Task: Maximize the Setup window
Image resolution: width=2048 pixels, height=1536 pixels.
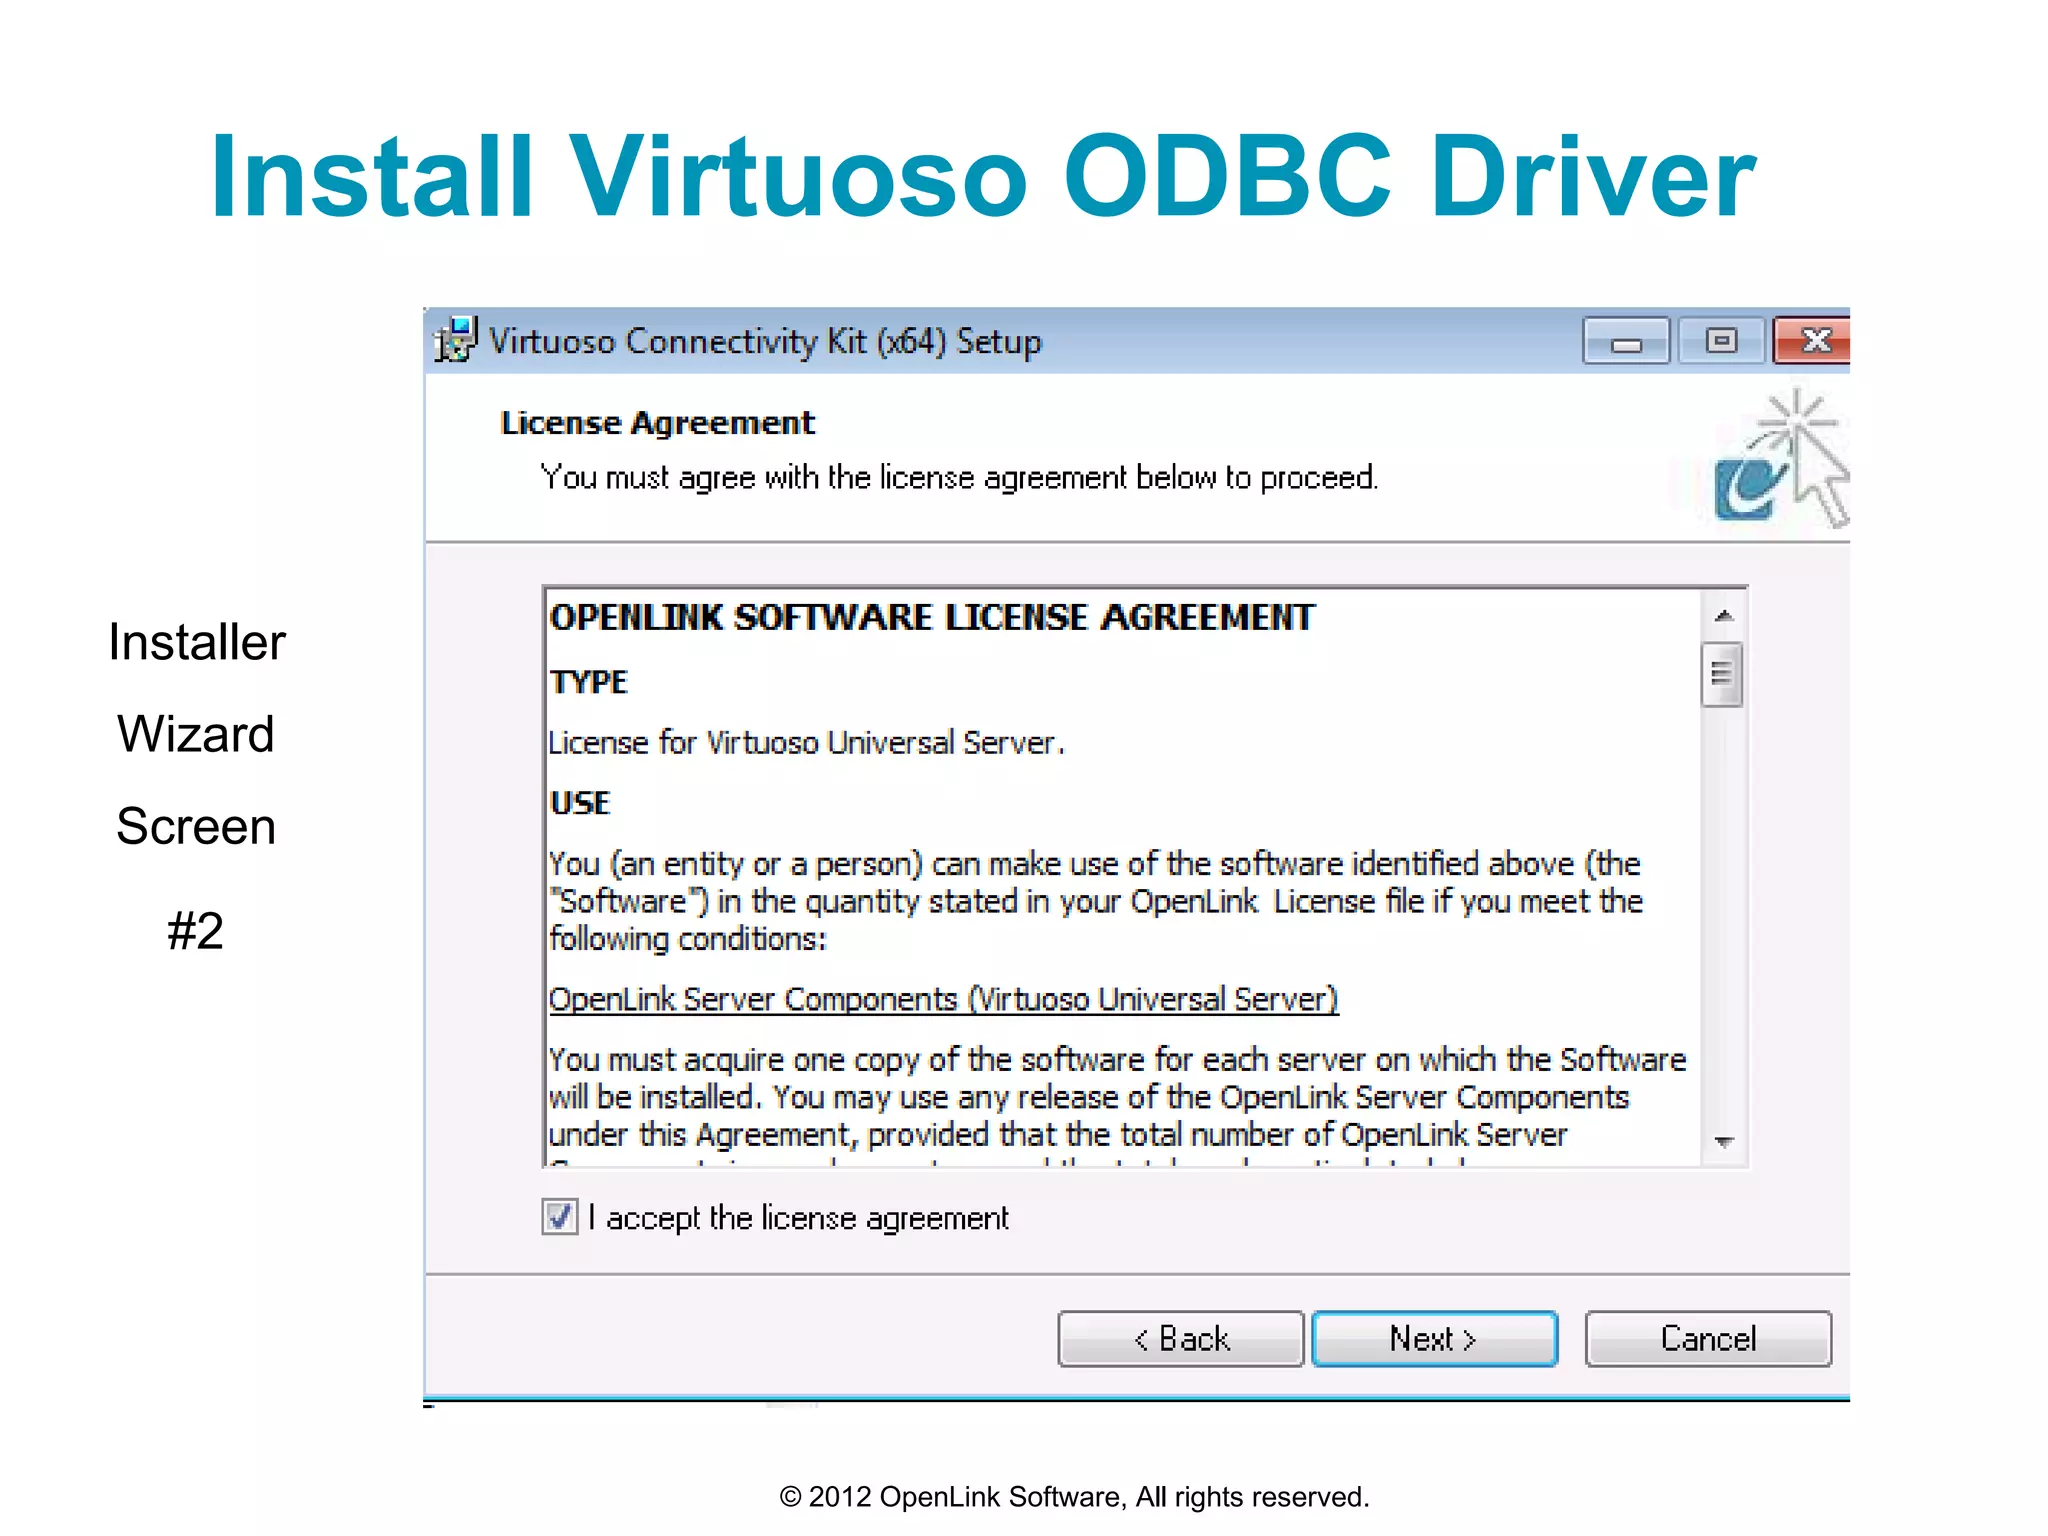Action: [x=1720, y=341]
